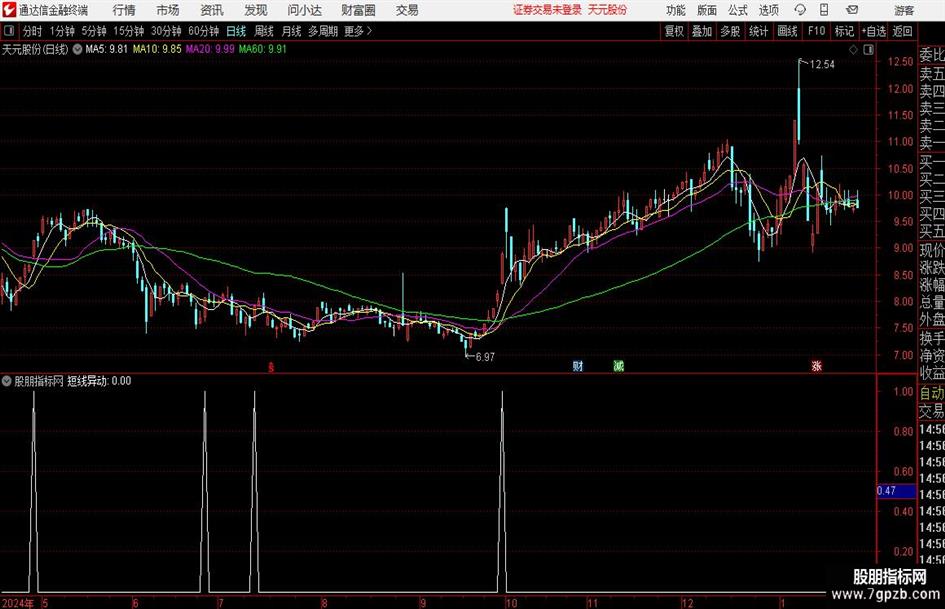
Task: Open F10 company info
Action: point(816,31)
